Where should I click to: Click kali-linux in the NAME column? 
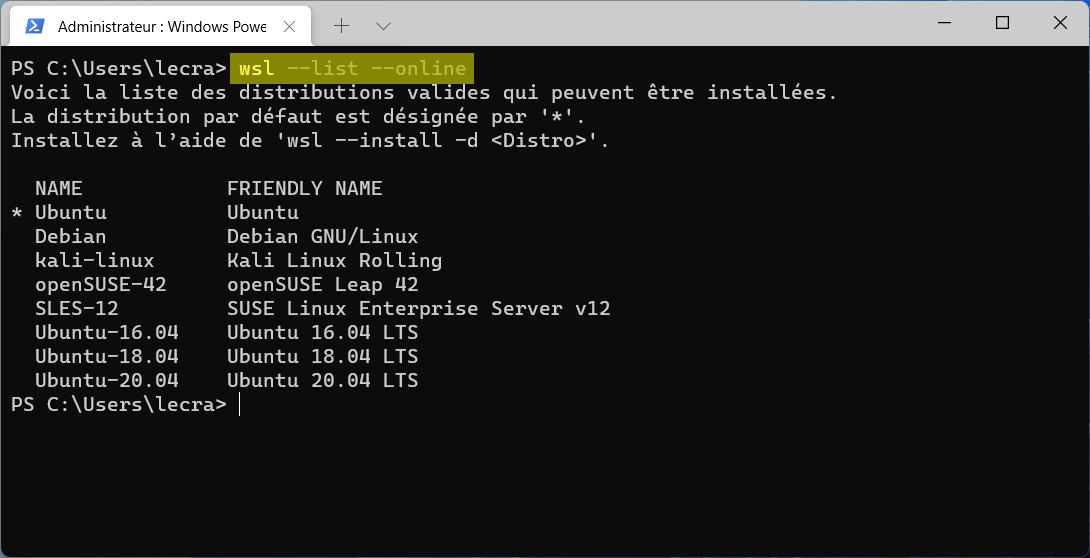point(95,261)
